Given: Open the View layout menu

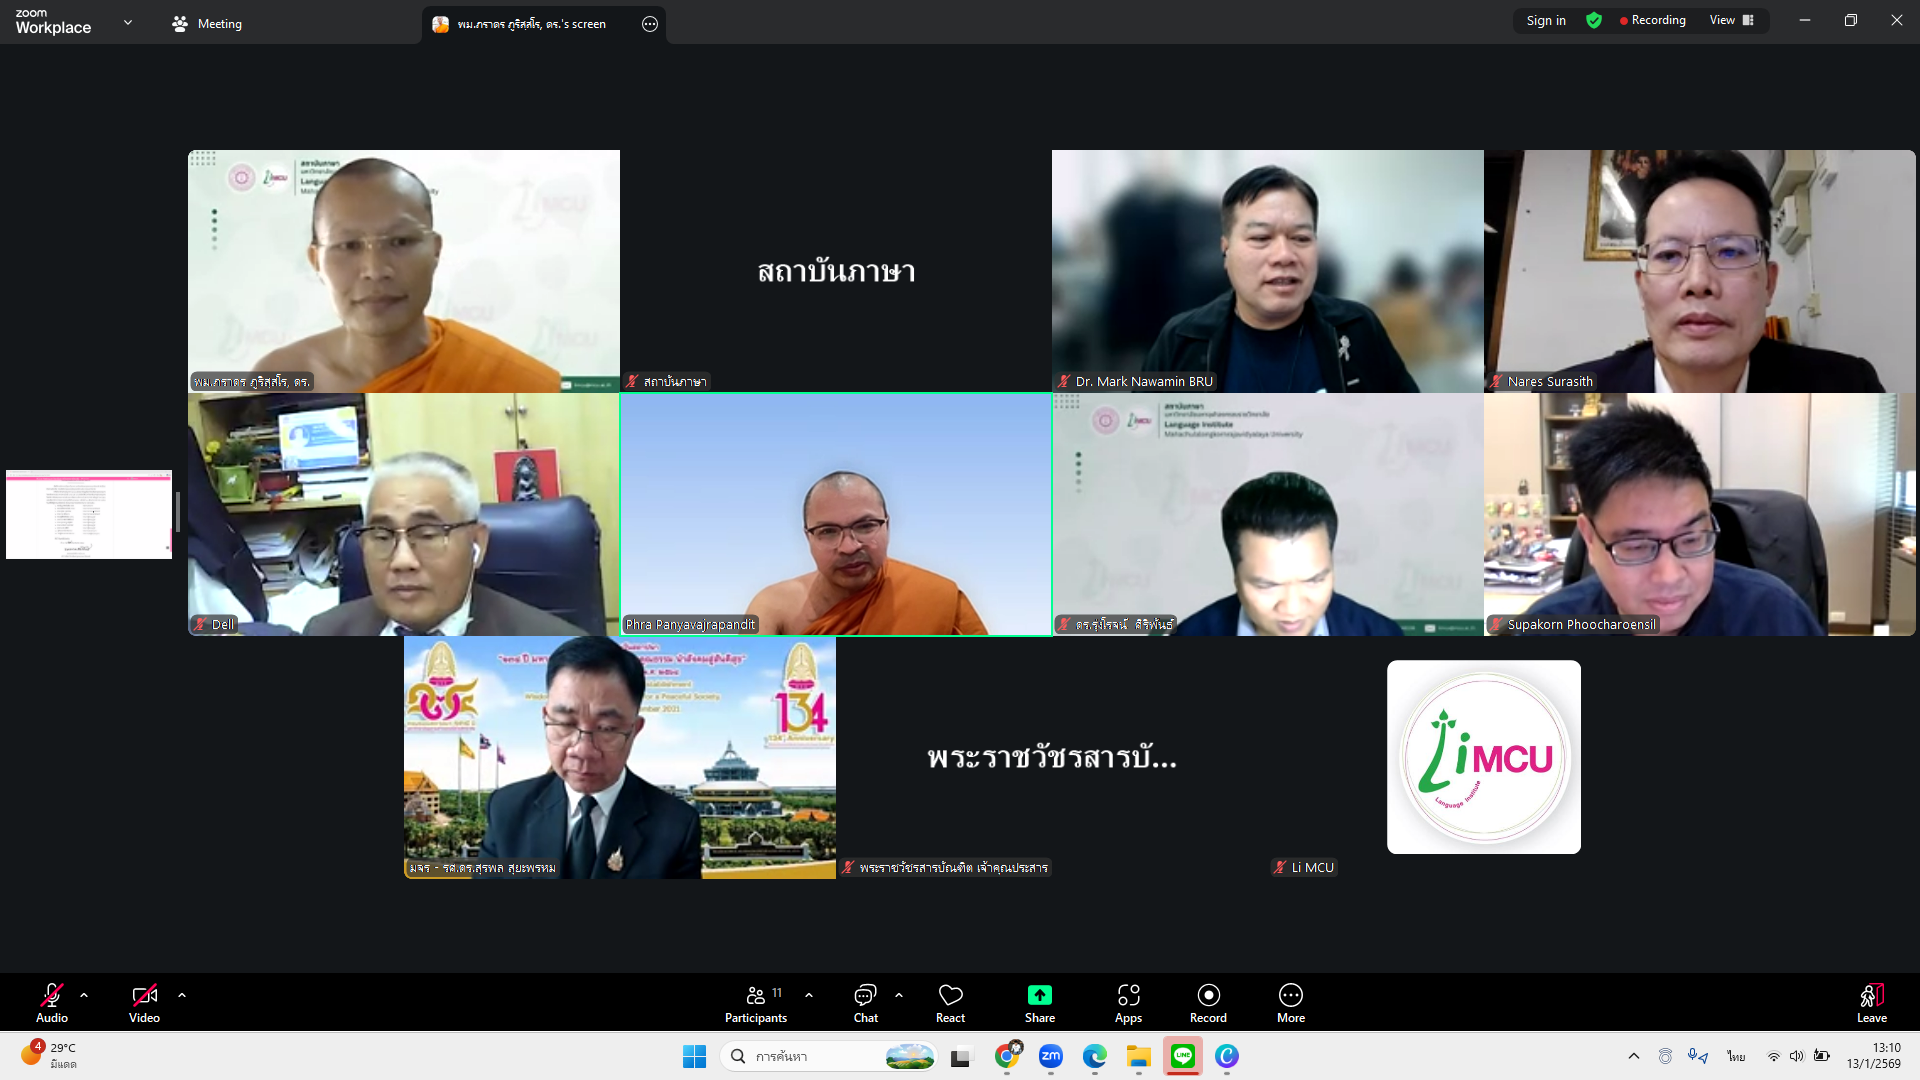Looking at the screenshot, I should (1731, 20).
